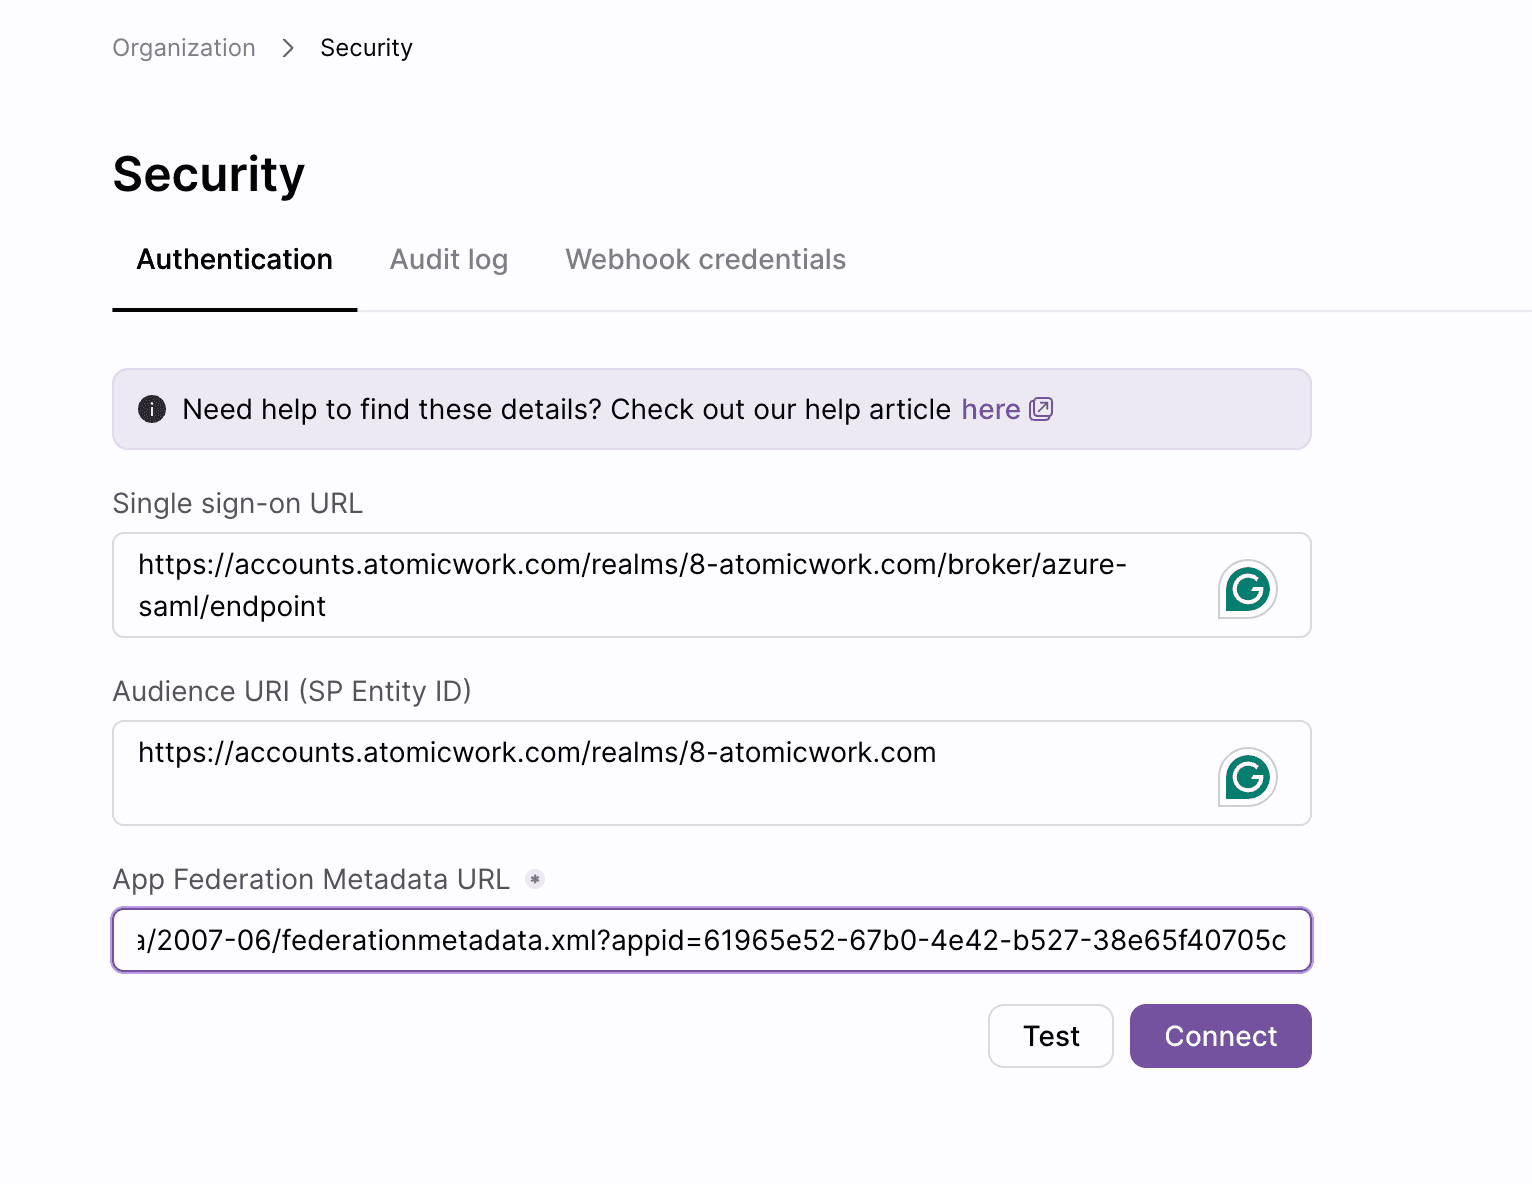Viewport: 1532px width, 1184px height.
Task: Click the breadcrumb chevron after Organization
Action: [288, 48]
